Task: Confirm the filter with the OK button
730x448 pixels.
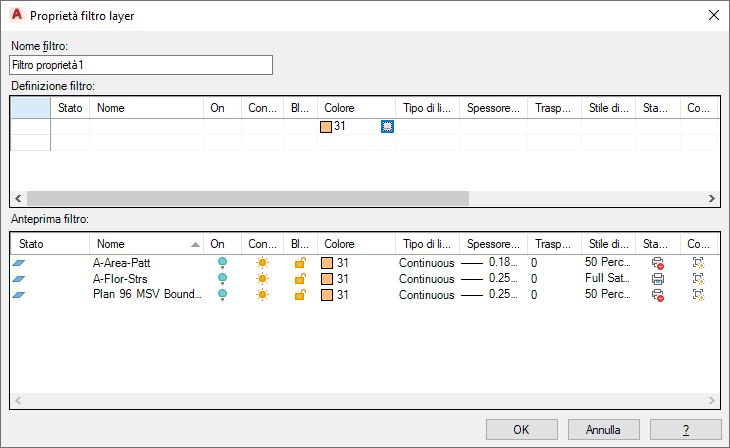Action: pos(521,429)
